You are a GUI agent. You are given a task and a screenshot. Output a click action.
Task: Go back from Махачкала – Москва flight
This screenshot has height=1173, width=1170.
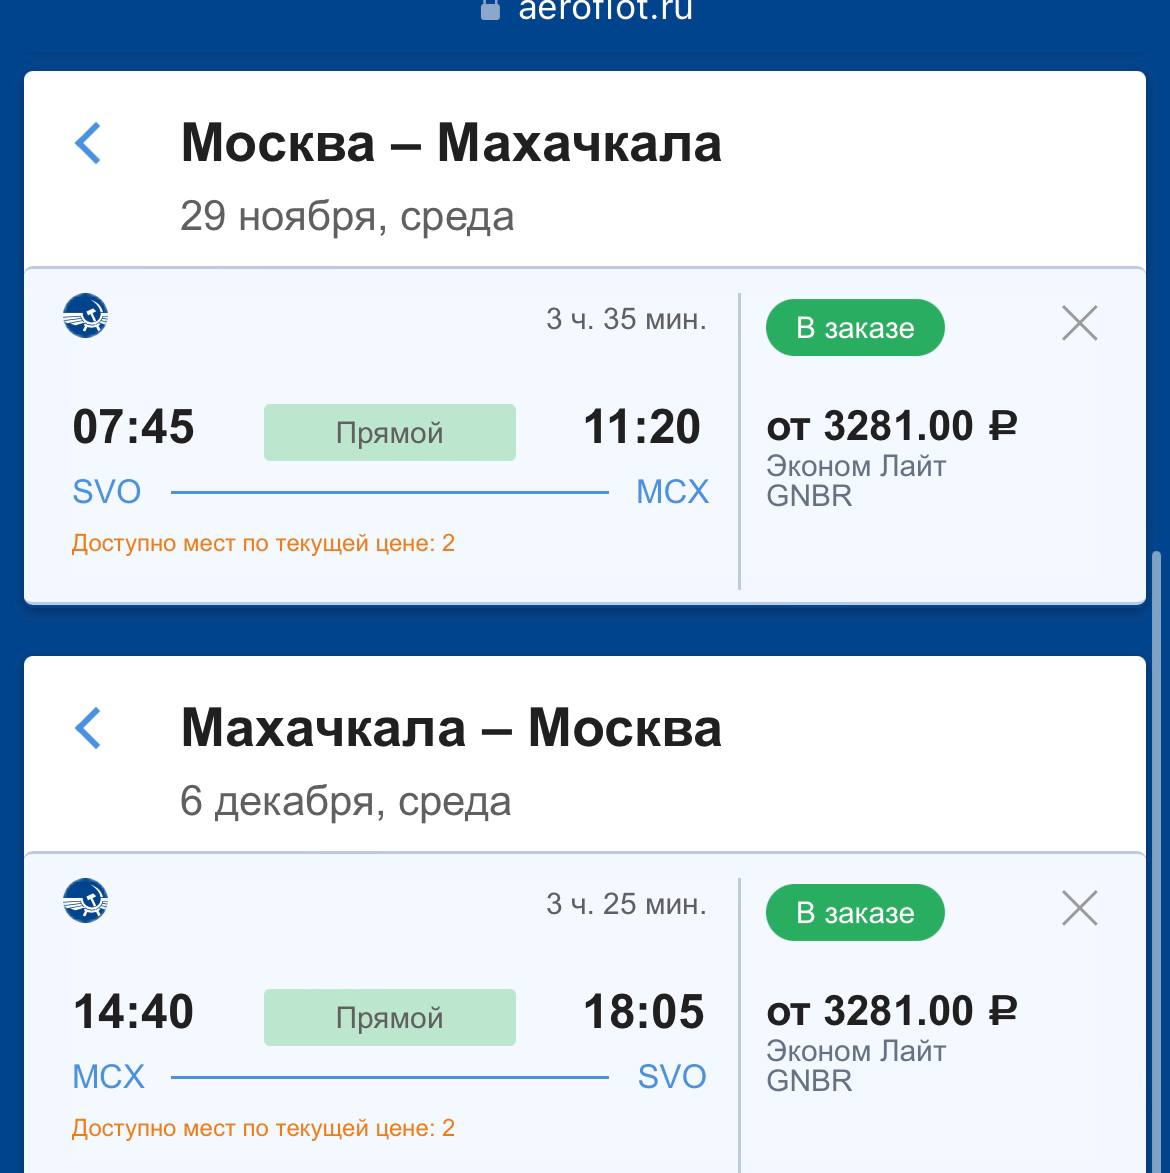pyautogui.click(x=88, y=728)
